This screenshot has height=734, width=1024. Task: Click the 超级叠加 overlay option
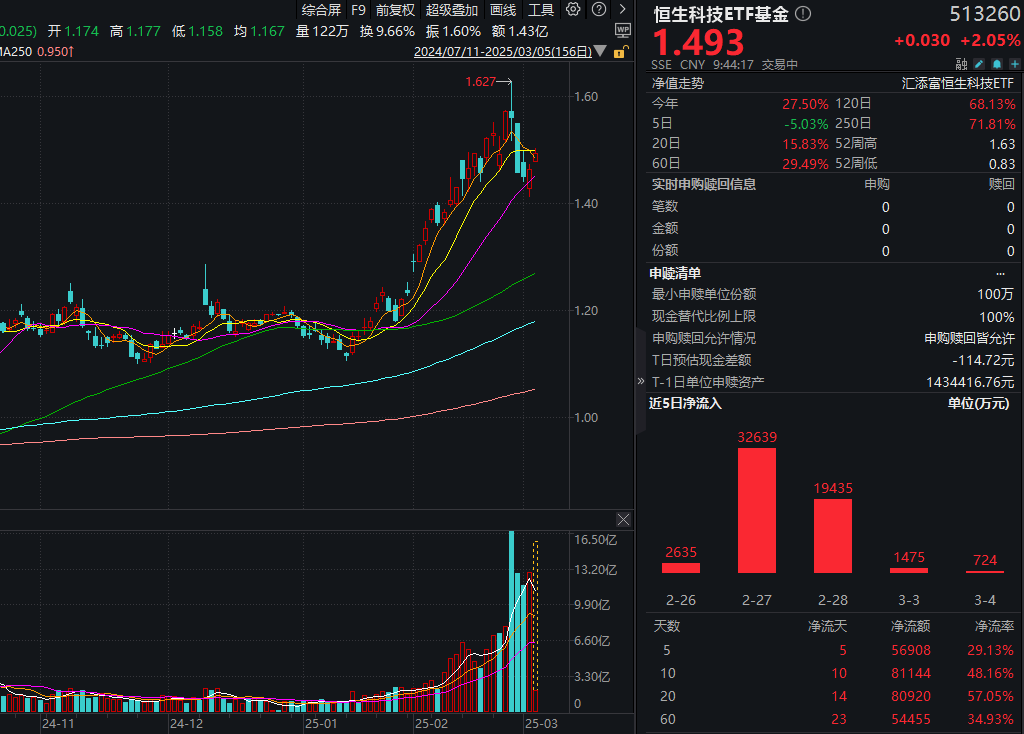pos(451,10)
